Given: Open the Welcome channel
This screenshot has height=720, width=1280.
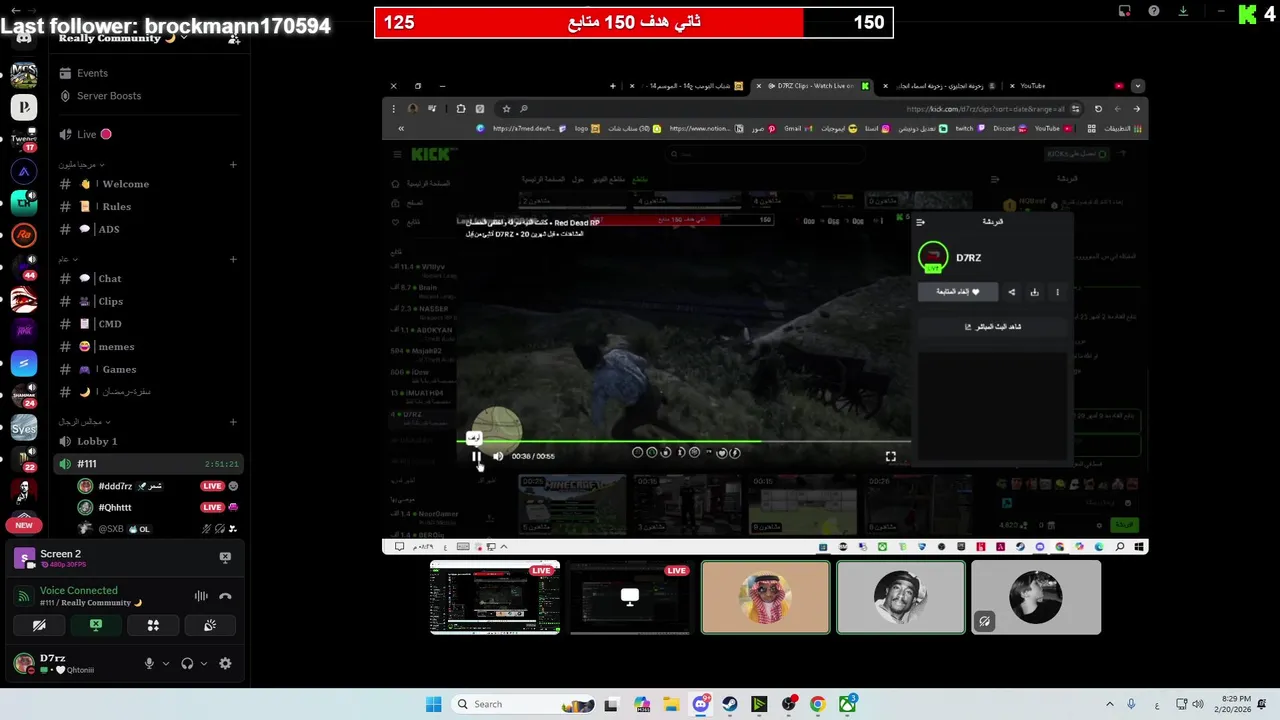Looking at the screenshot, I should (x=148, y=184).
